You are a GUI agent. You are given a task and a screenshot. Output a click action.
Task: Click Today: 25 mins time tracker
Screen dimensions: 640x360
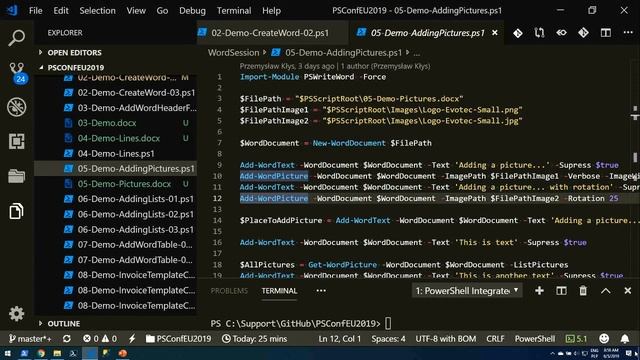255,339
